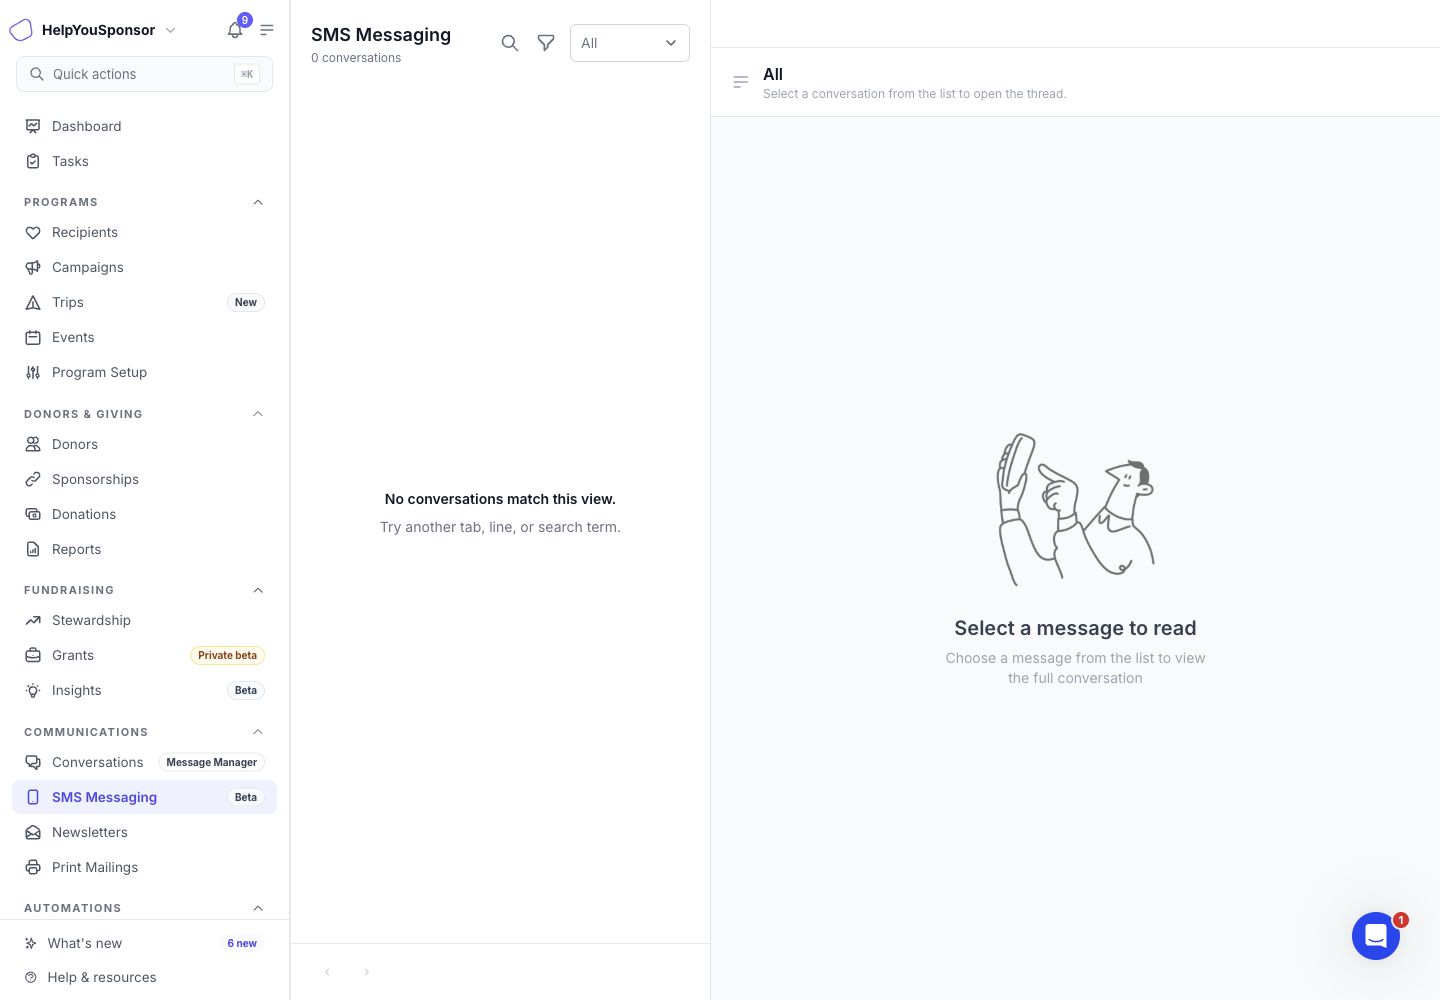Go to Recipients
Viewport: 1440px width, 1000px height.
pos(144,232)
